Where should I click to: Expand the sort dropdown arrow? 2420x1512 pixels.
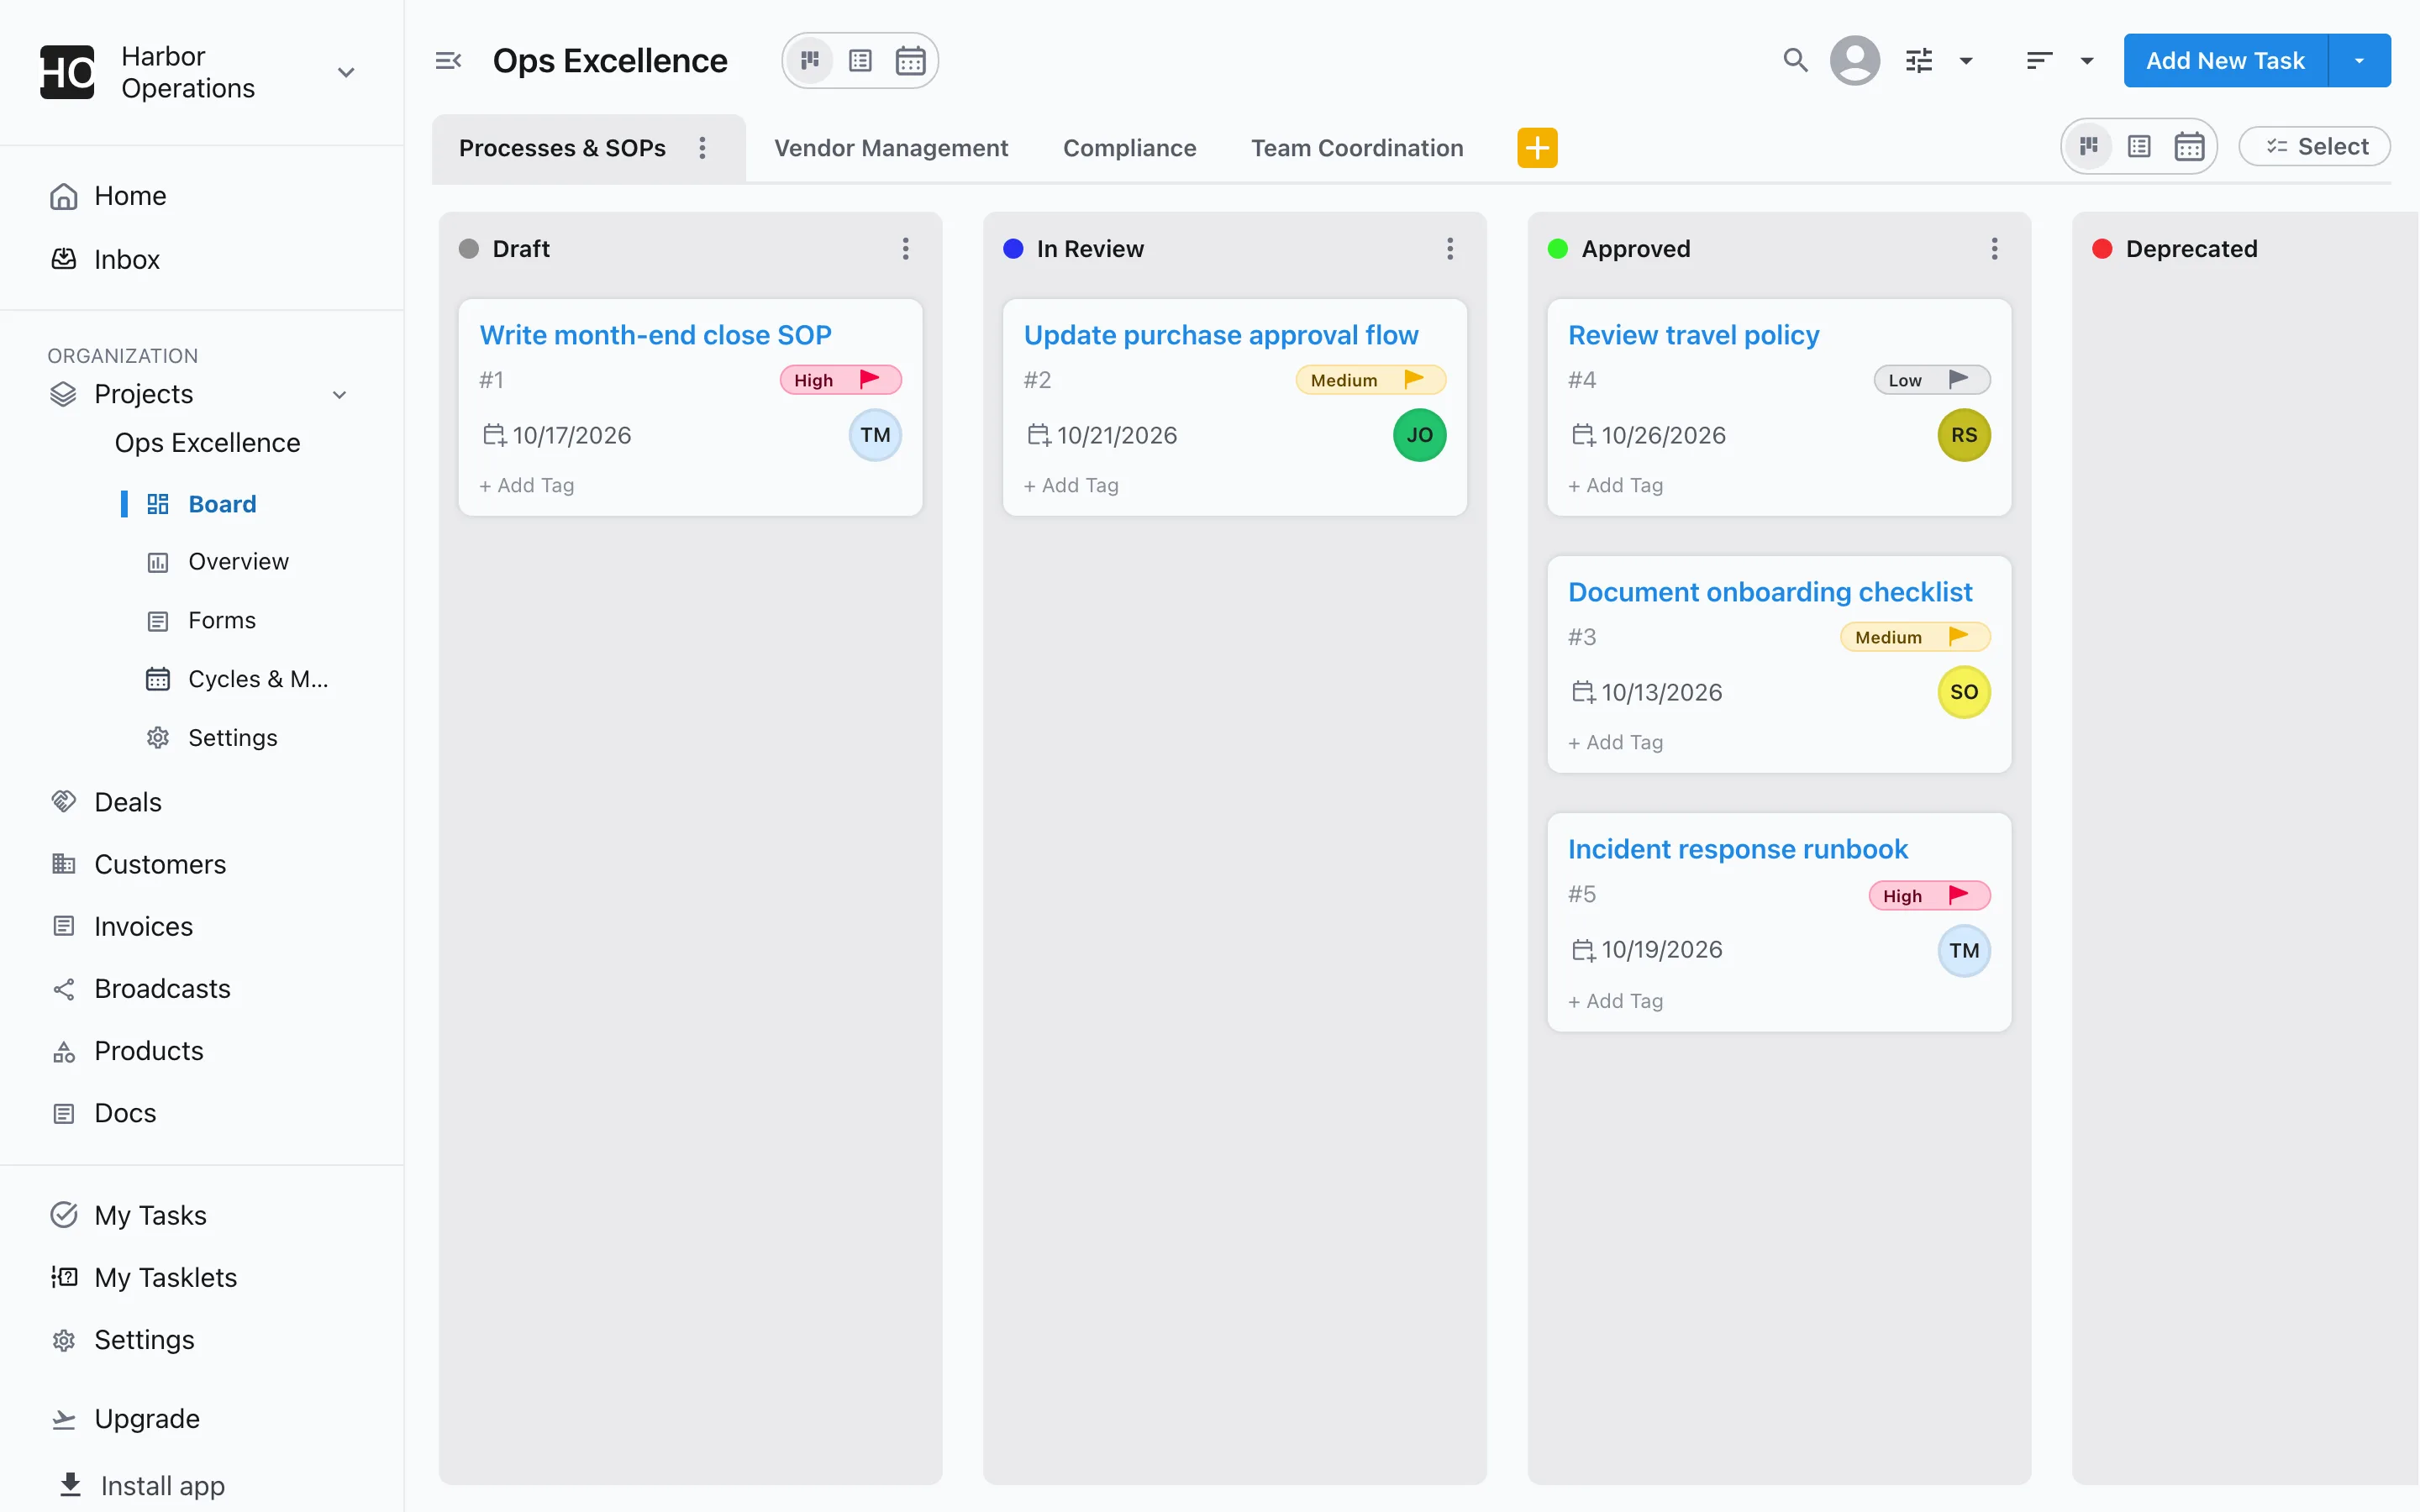click(2087, 61)
